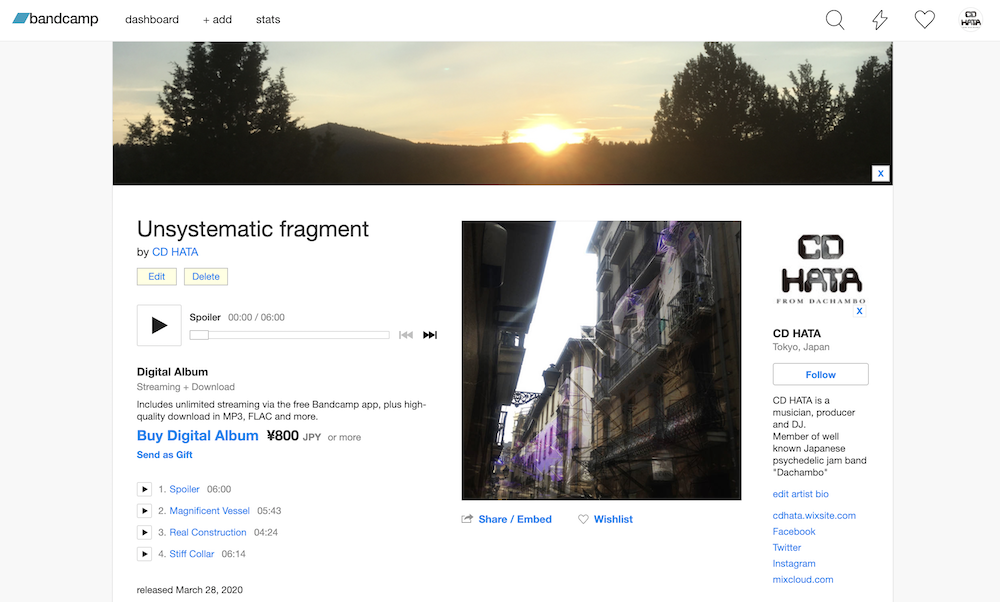Screen dimensions: 1000x602
Task: Open the stats menu item
Action: 268,20
